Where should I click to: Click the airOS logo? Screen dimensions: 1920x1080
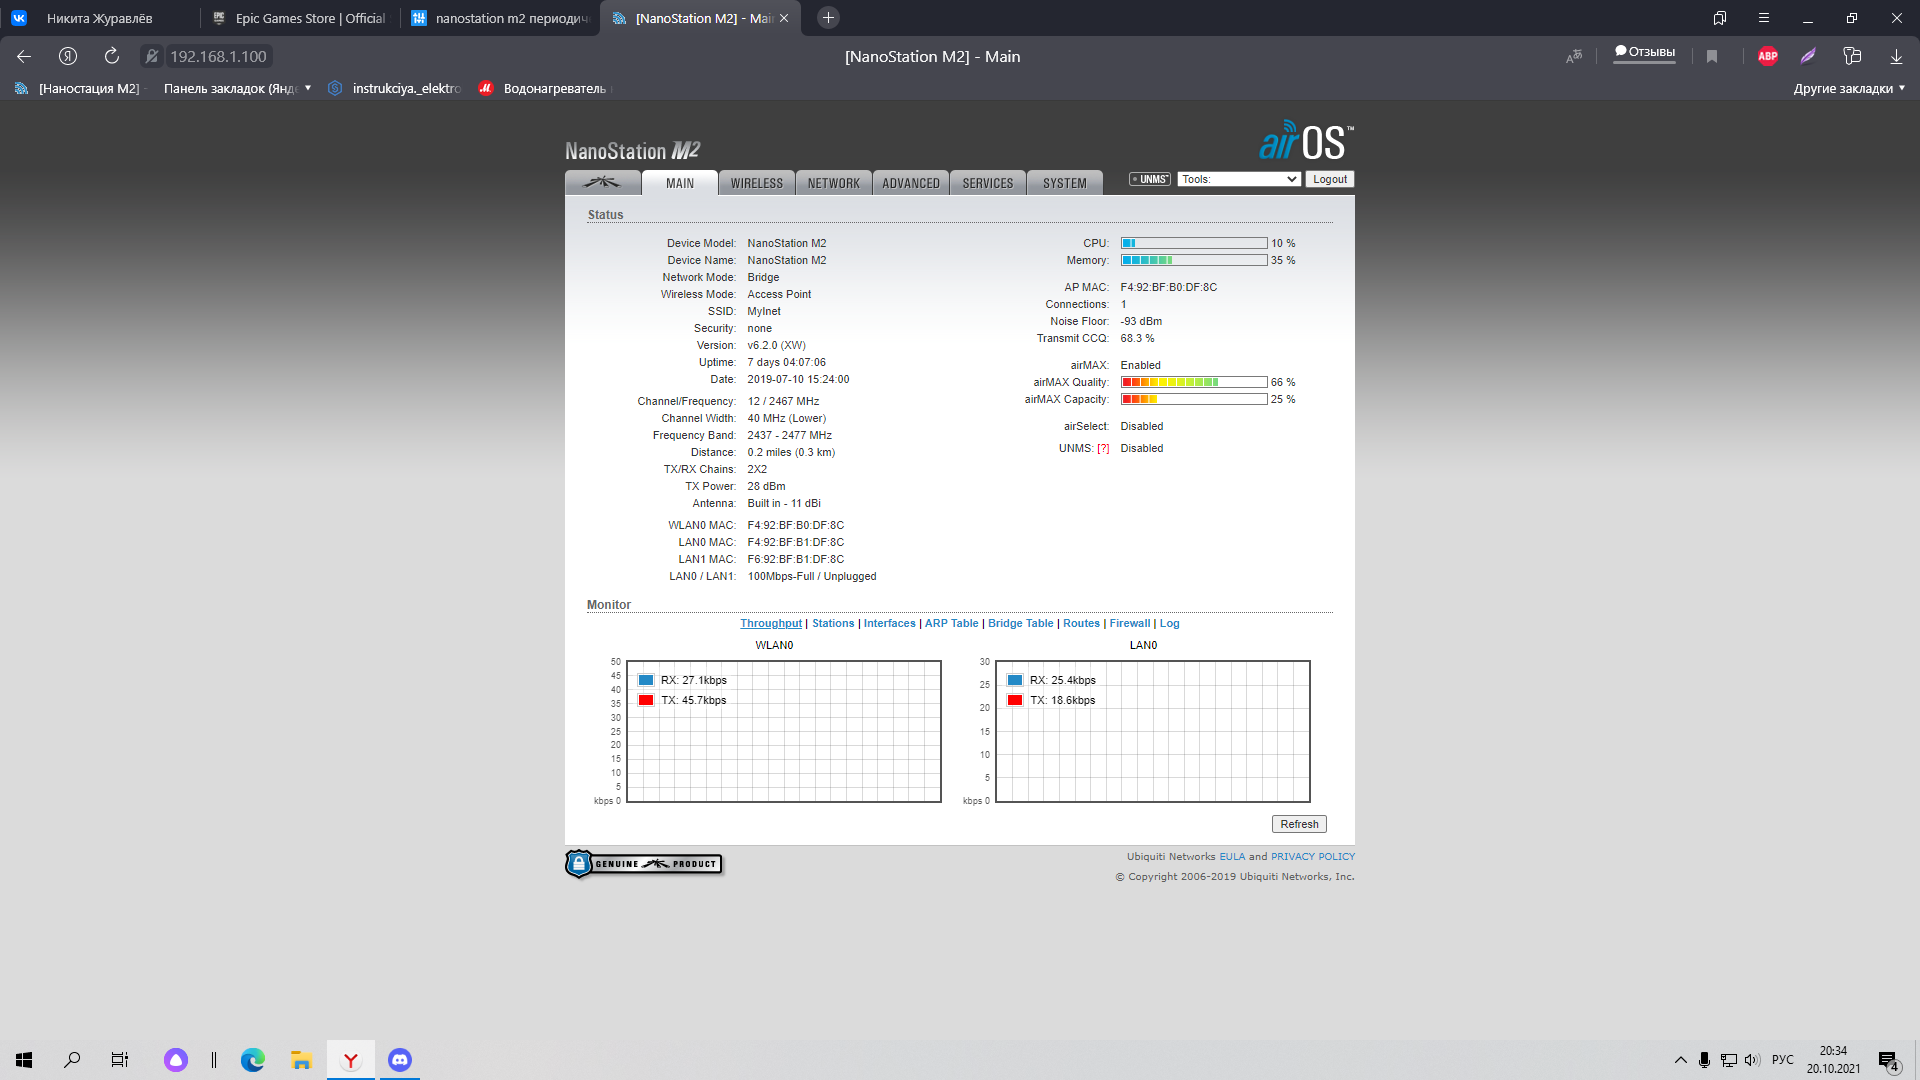tap(1306, 141)
